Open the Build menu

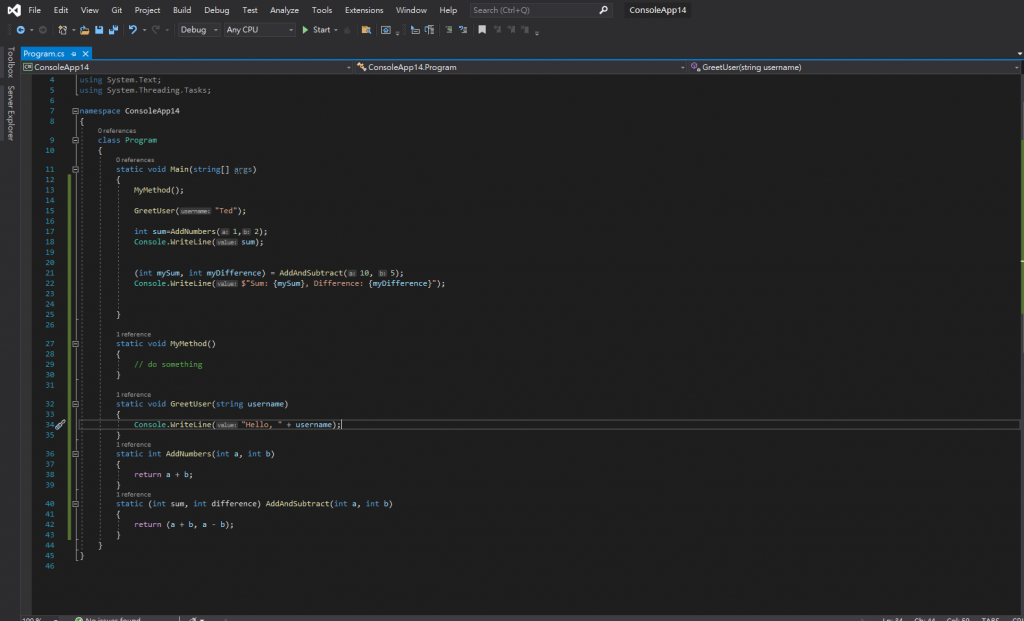182,10
